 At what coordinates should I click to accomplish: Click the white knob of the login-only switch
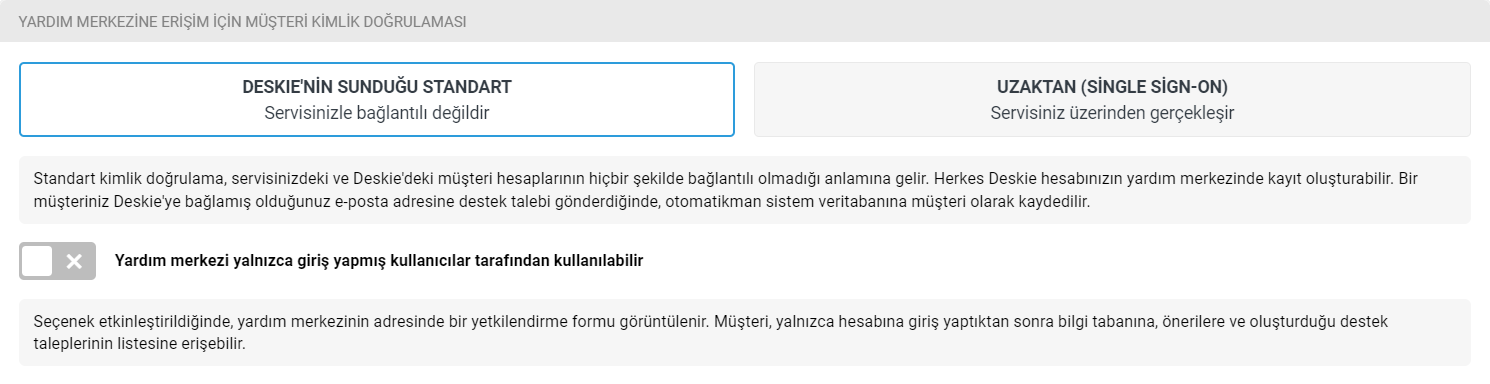[x=36, y=261]
